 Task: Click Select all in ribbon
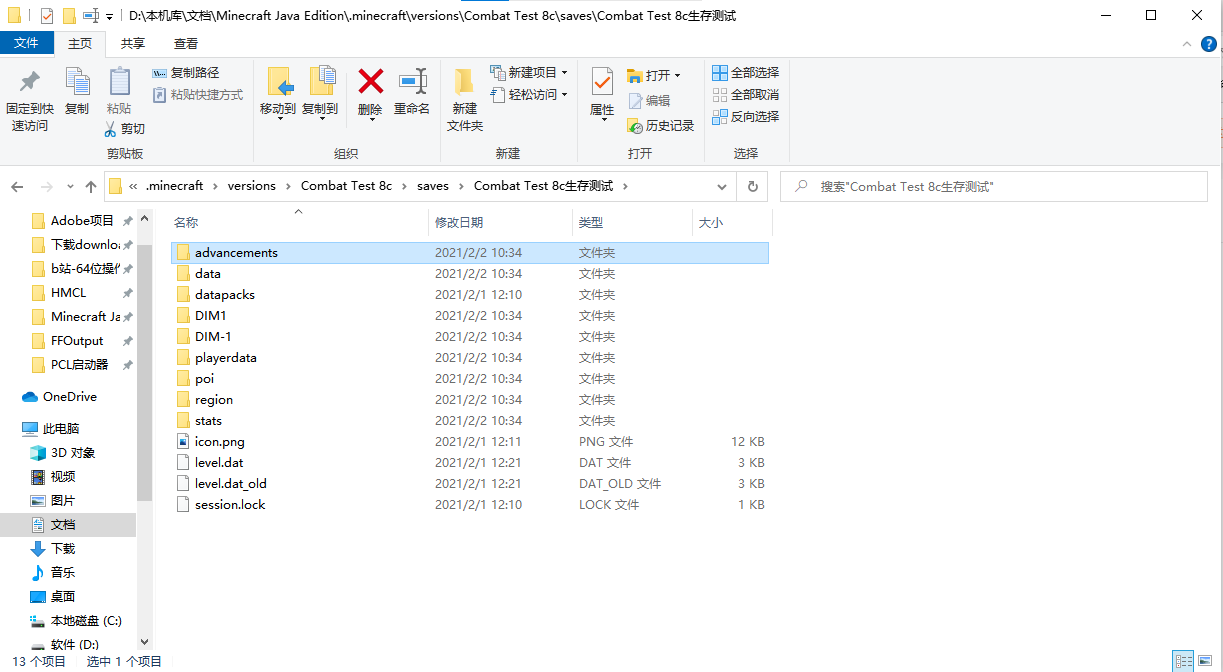[745, 73]
